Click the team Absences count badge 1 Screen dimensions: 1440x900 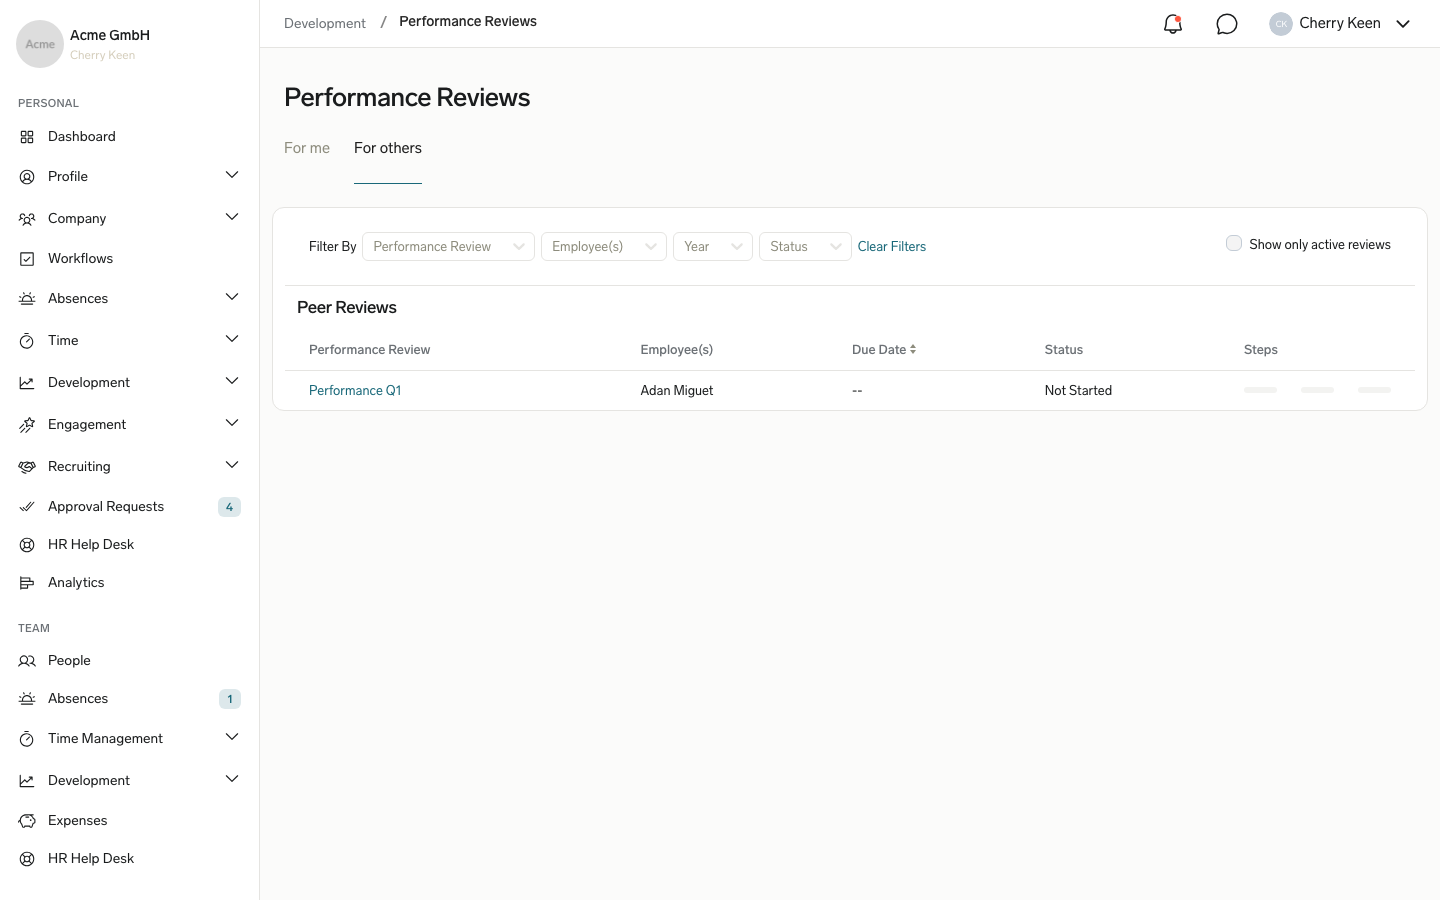(x=230, y=699)
